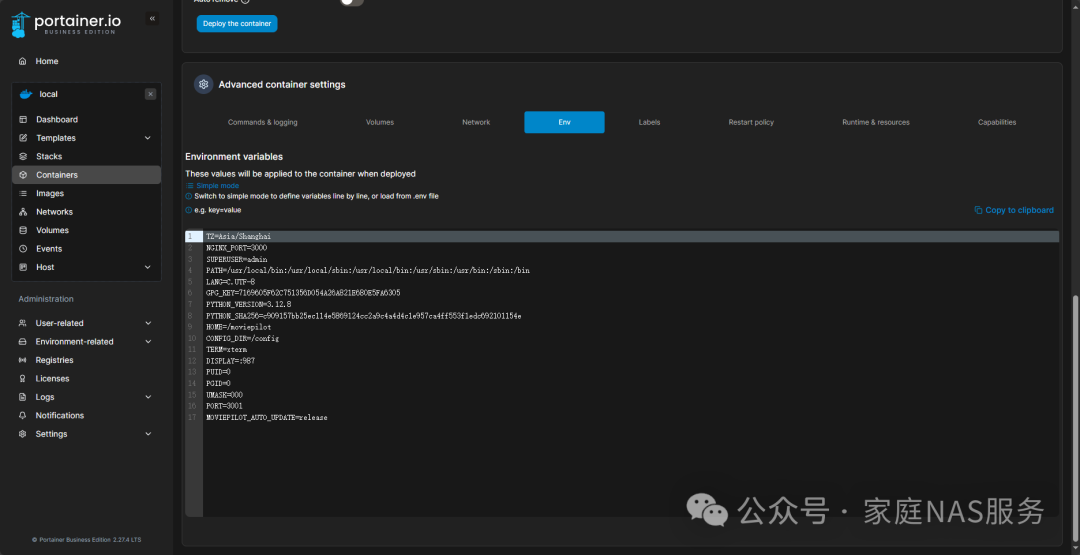Expand the Host menu chevron
This screenshot has width=1080, height=555.
(x=147, y=267)
